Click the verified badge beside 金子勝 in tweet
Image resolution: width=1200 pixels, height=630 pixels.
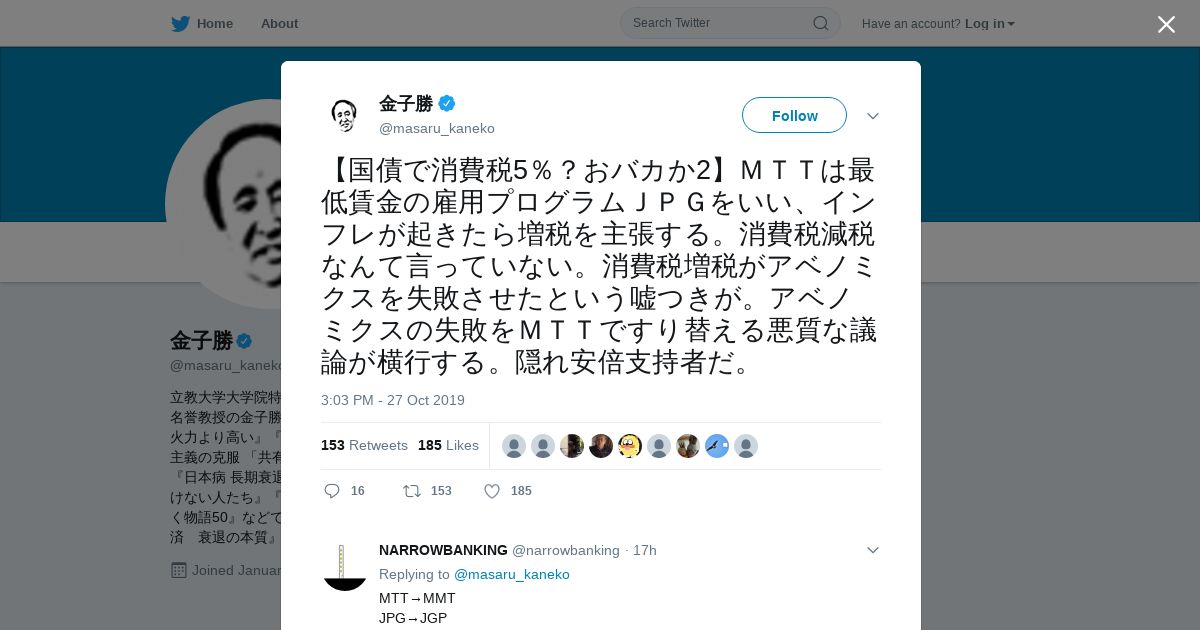pyautogui.click(x=447, y=103)
